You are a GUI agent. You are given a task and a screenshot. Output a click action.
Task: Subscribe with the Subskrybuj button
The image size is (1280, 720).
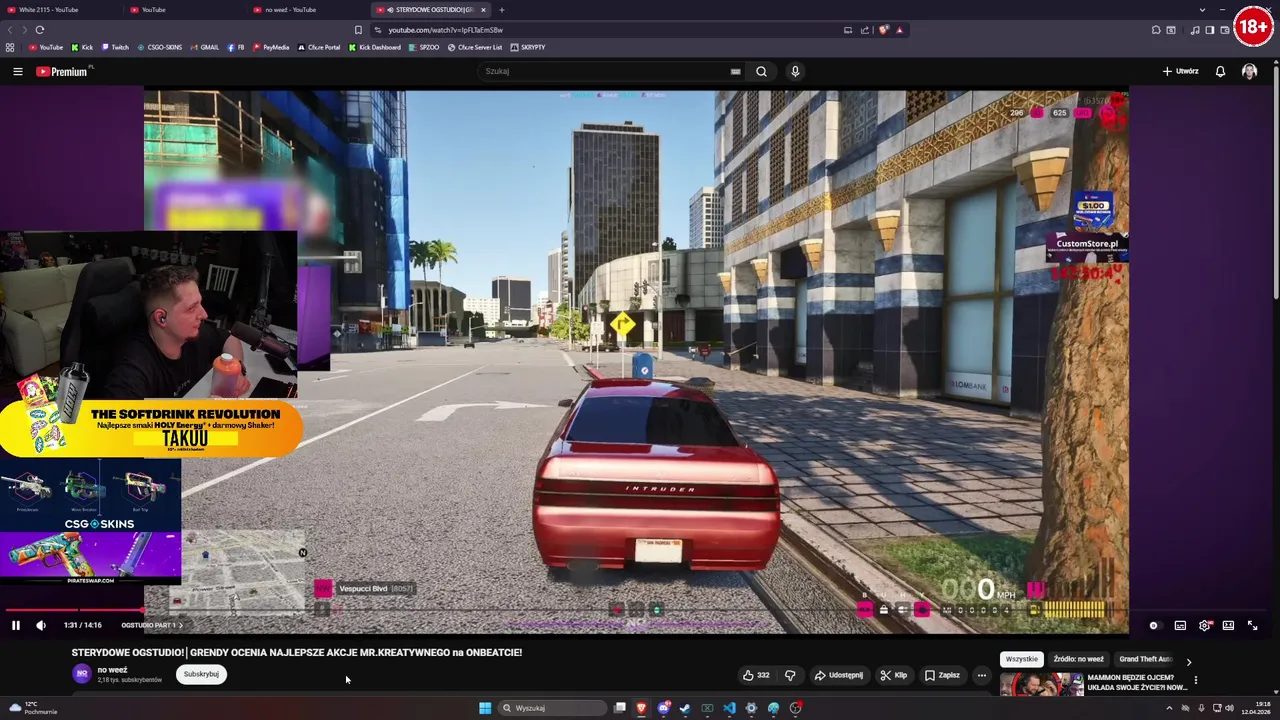click(201, 674)
